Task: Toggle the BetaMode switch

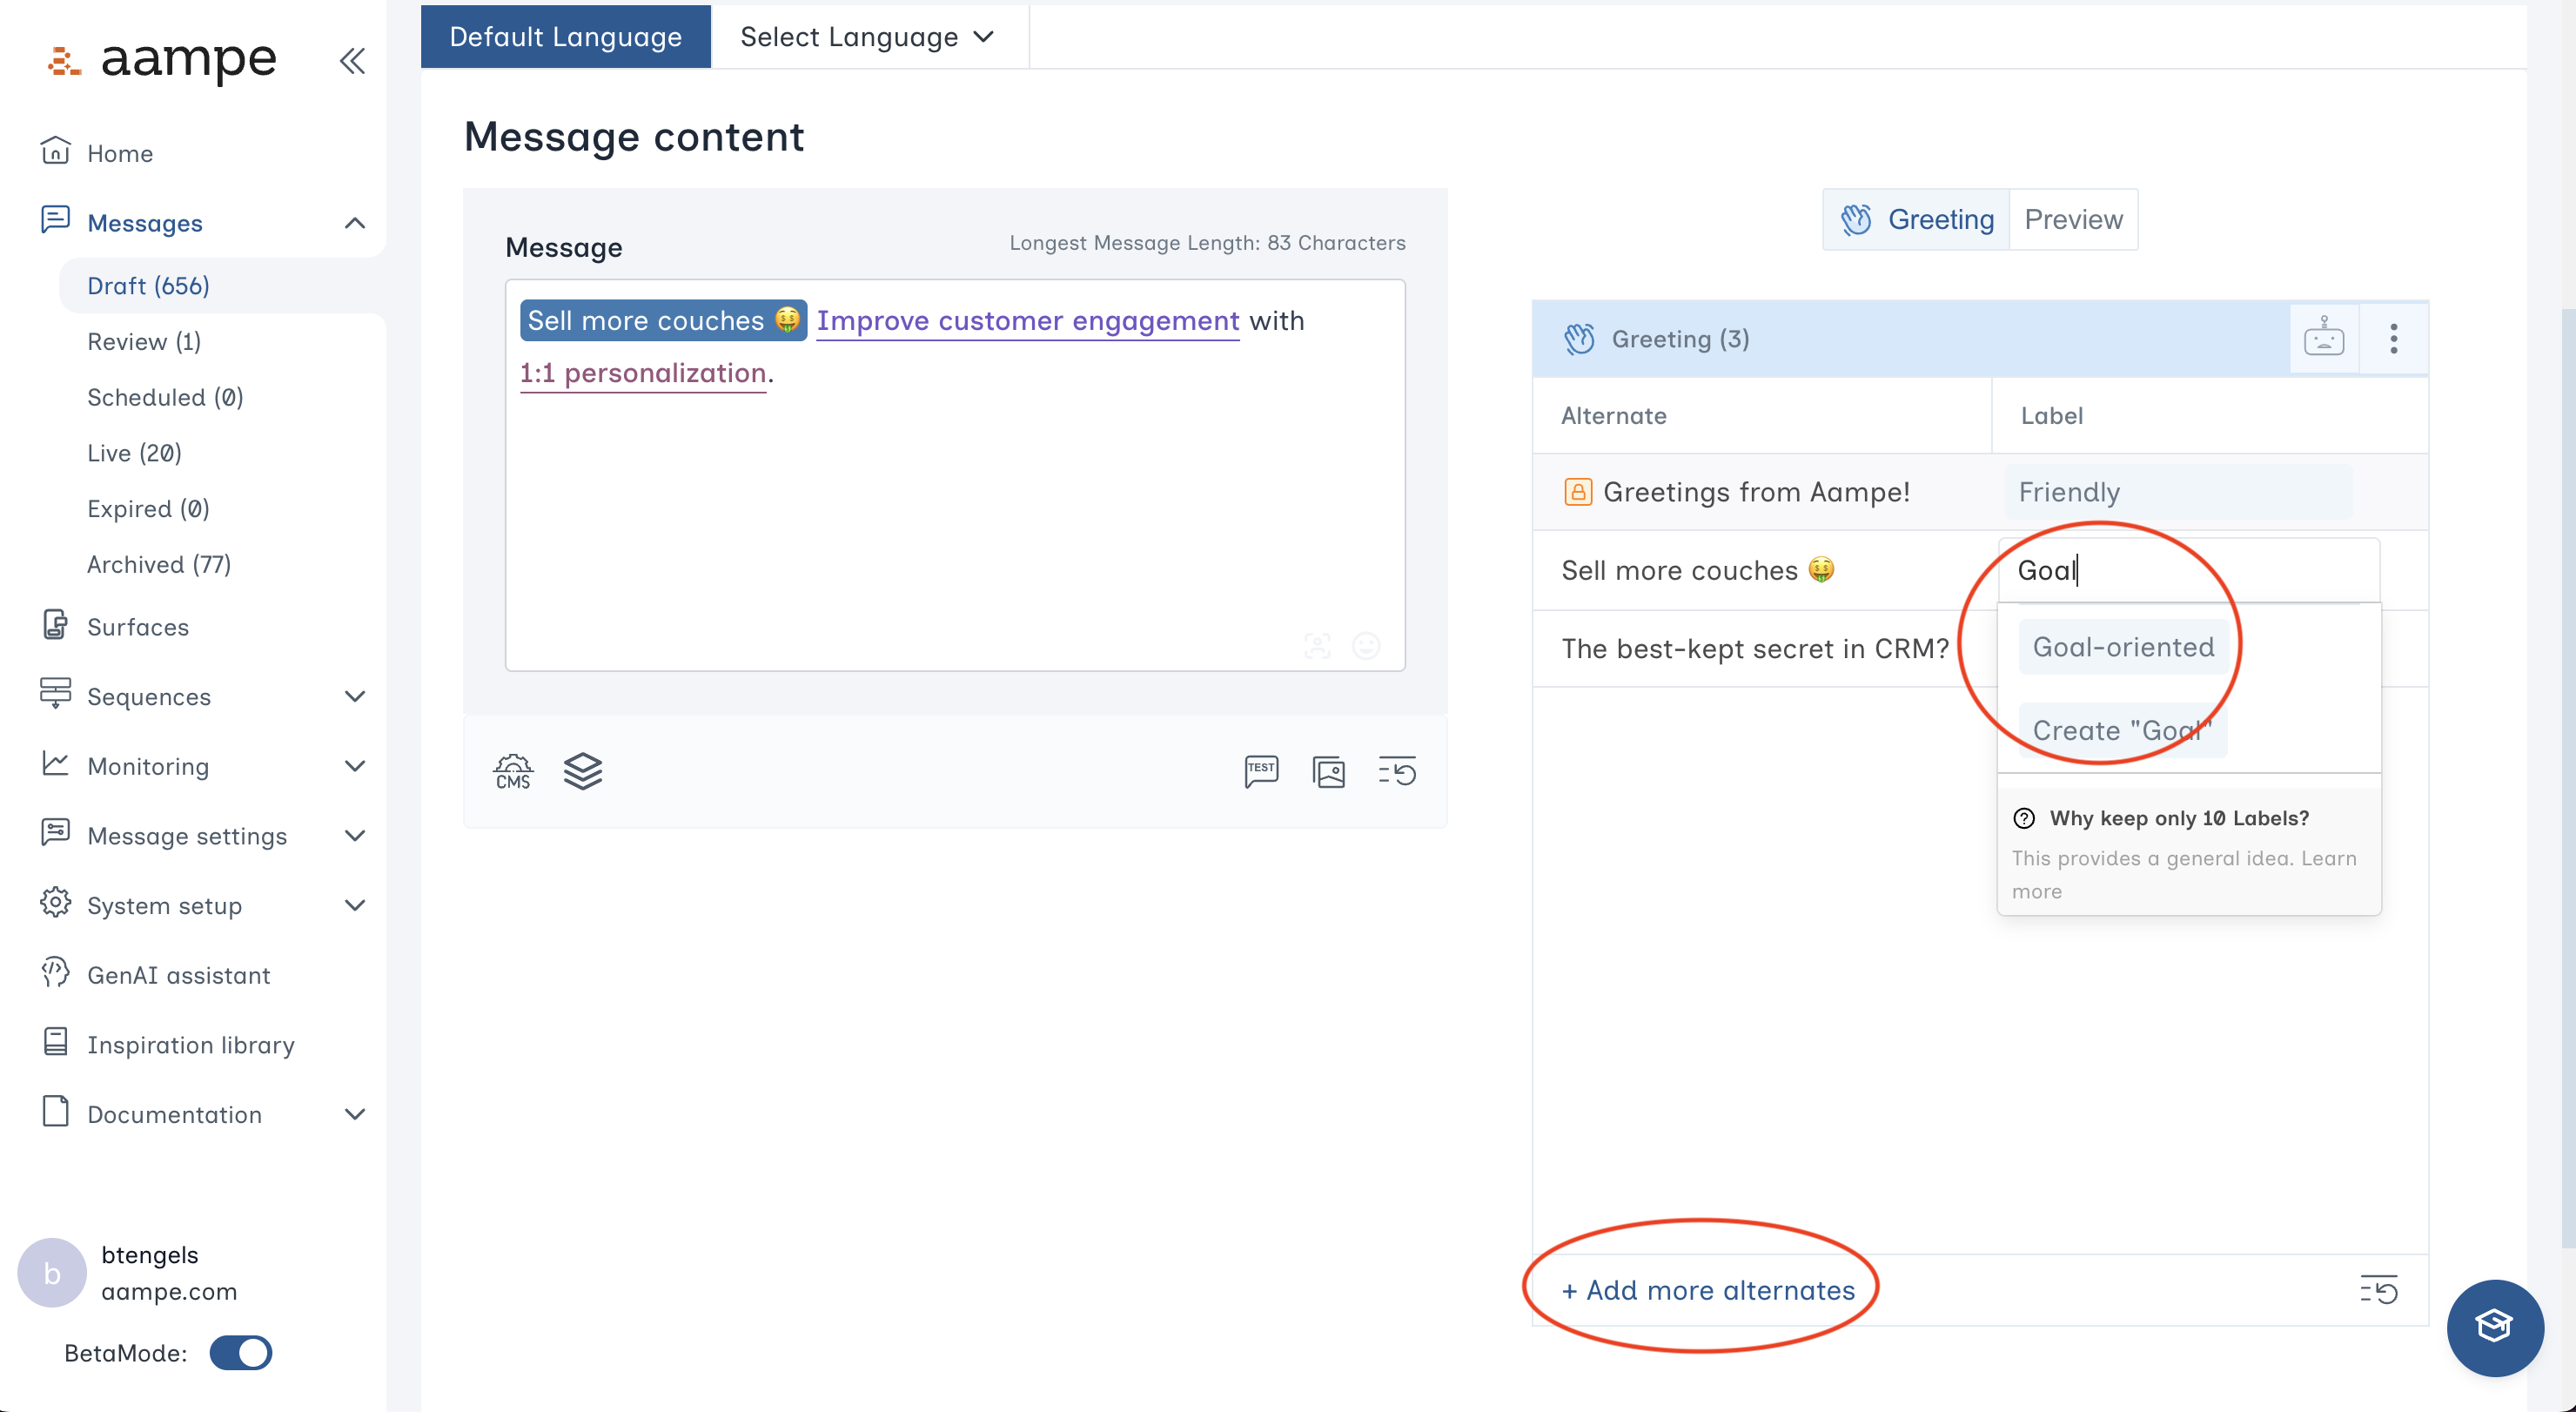Action: click(x=240, y=1352)
